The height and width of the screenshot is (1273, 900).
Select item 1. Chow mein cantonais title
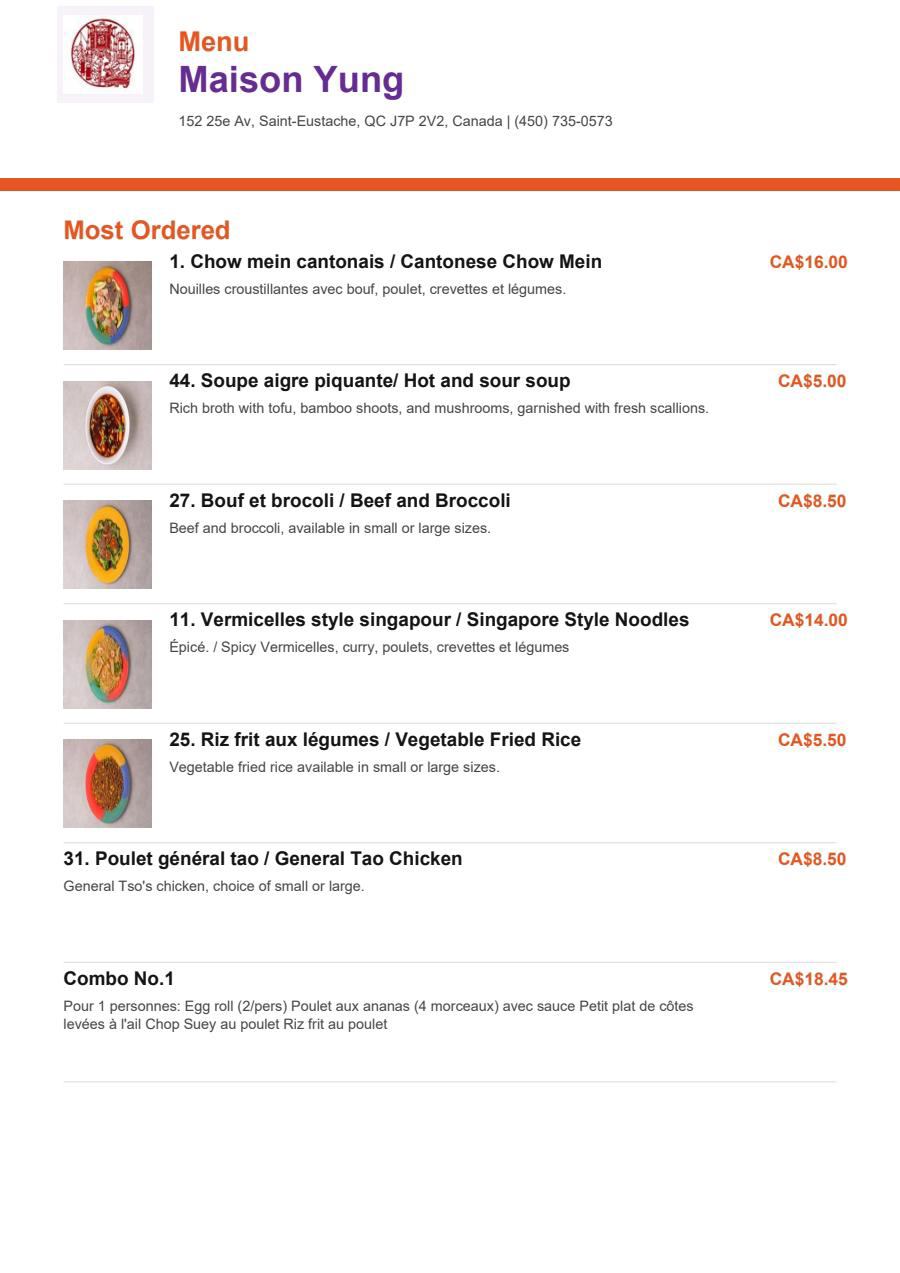click(385, 262)
